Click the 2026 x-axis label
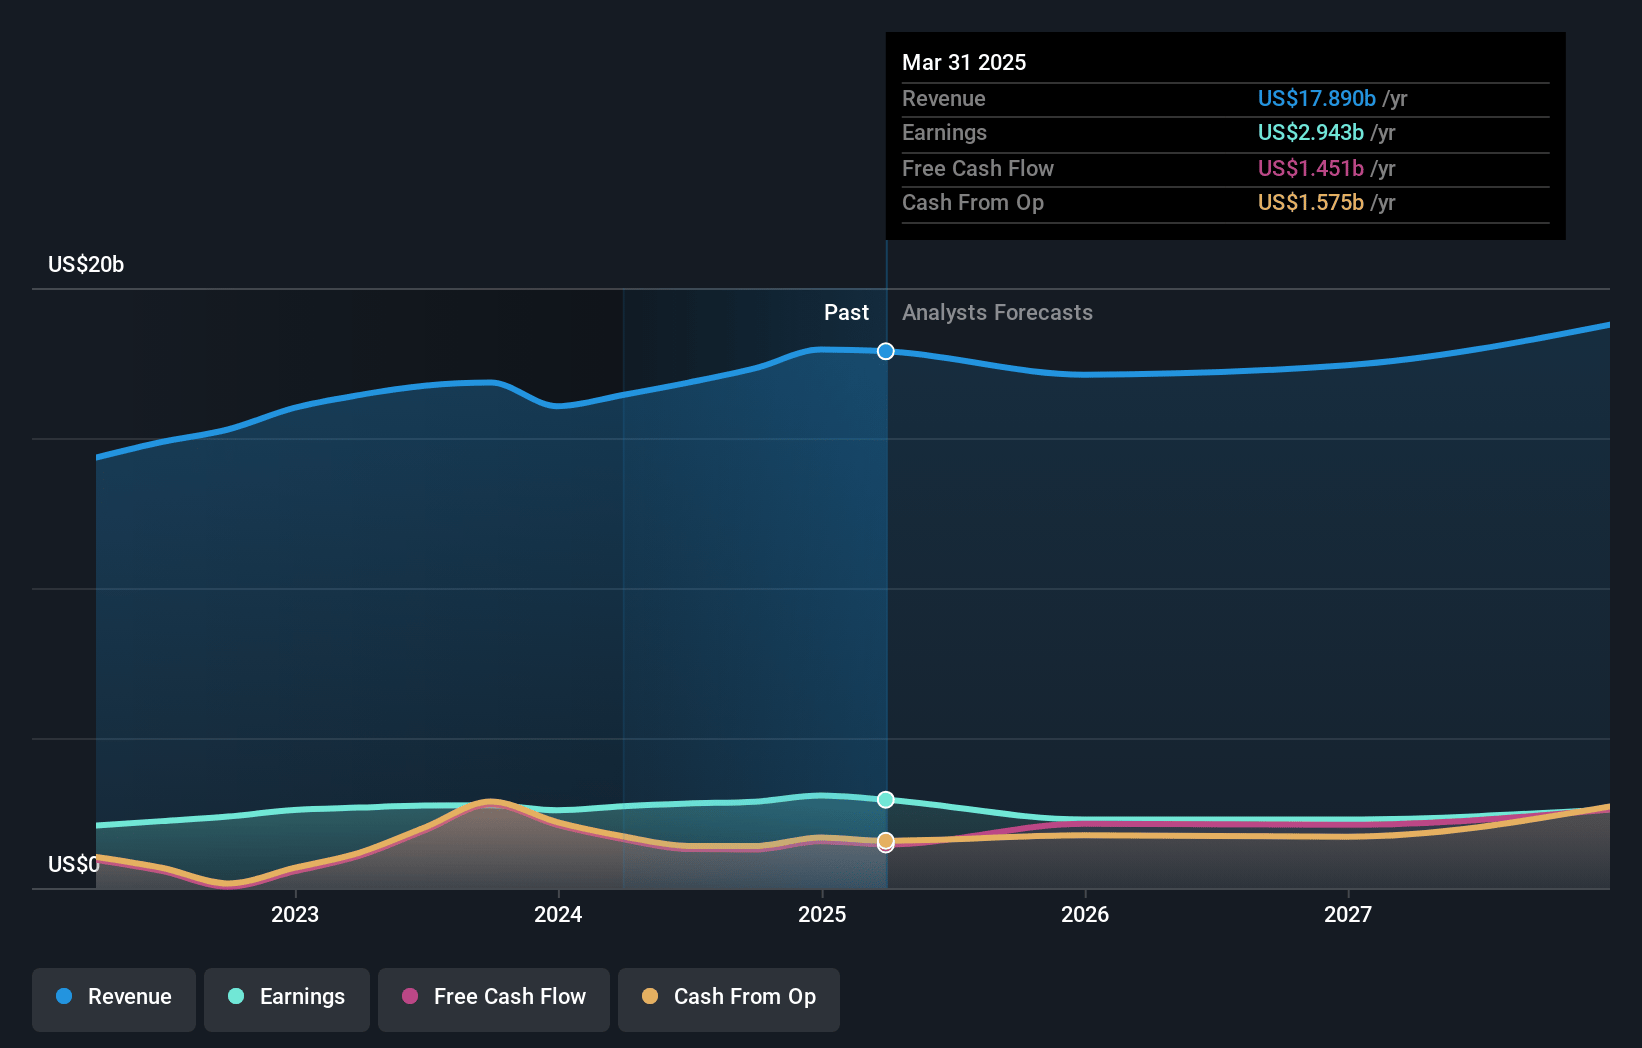Image resolution: width=1642 pixels, height=1048 pixels. (1085, 915)
